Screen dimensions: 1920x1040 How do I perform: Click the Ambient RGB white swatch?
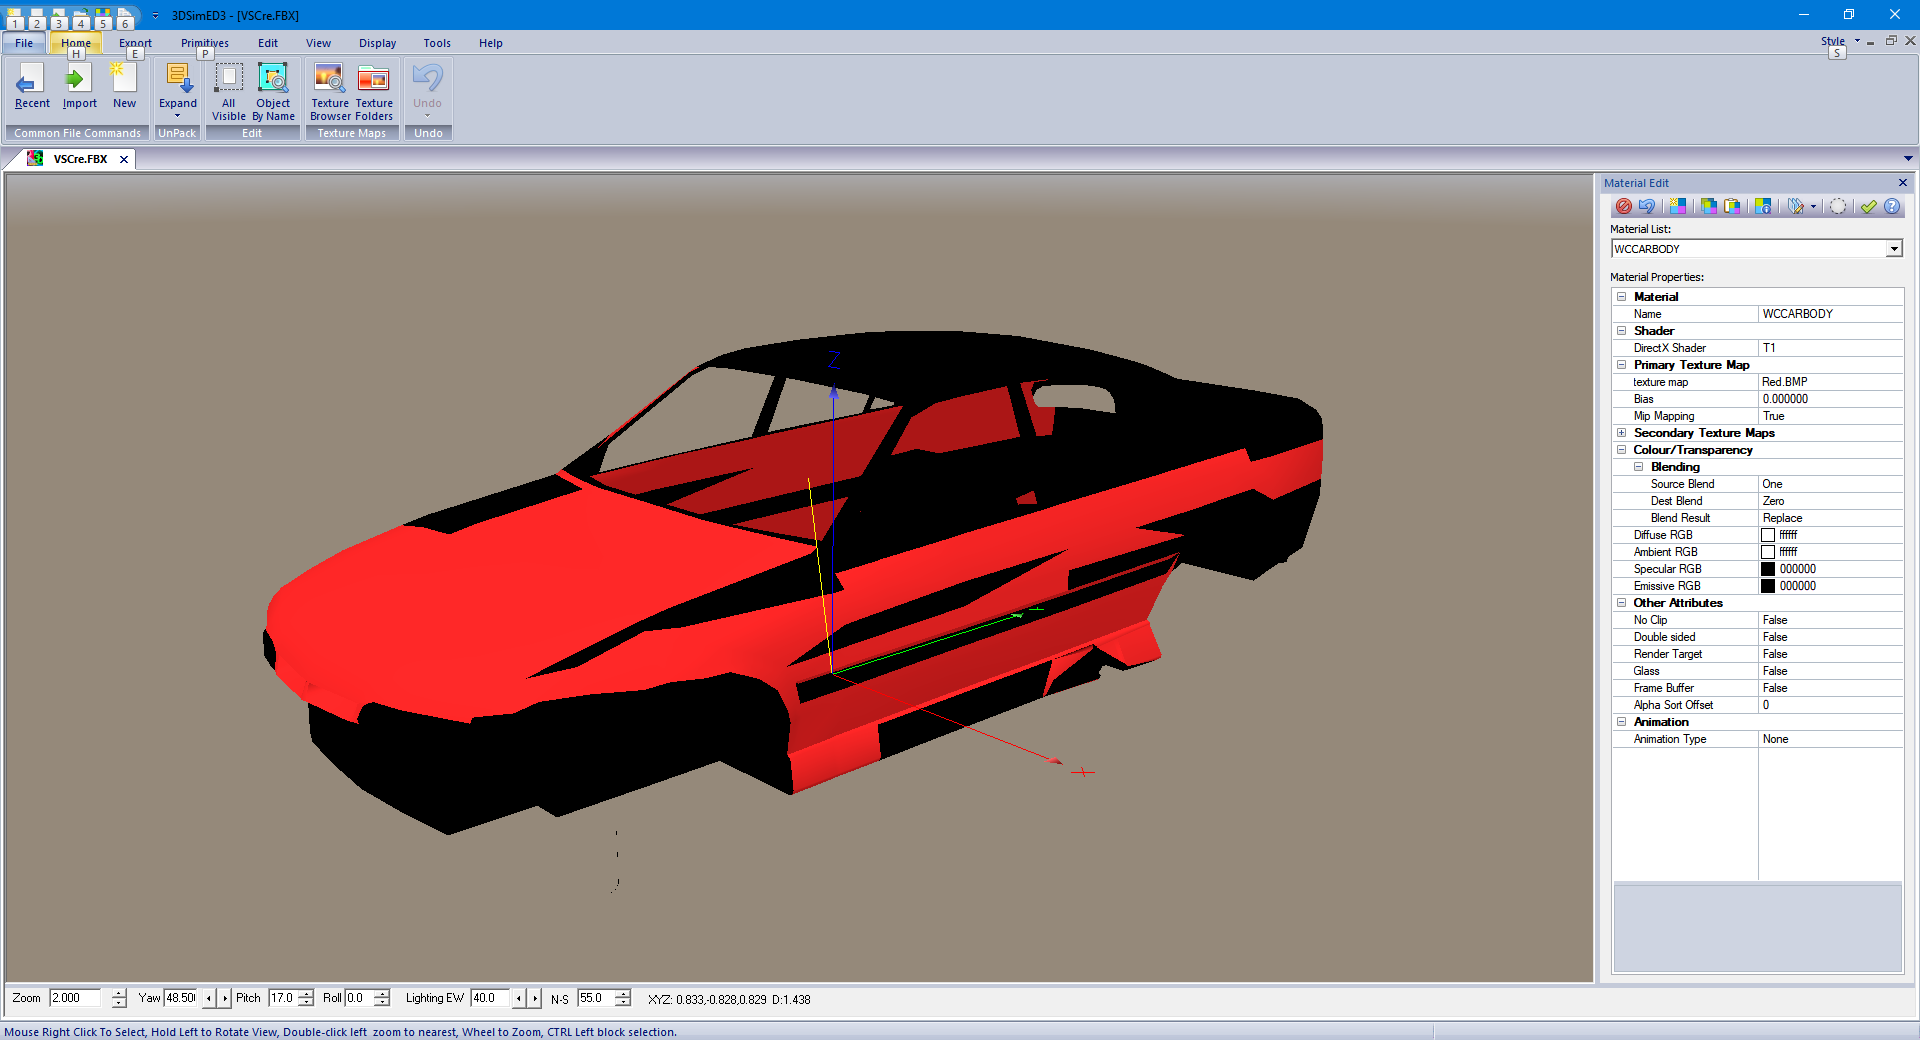pos(1768,552)
